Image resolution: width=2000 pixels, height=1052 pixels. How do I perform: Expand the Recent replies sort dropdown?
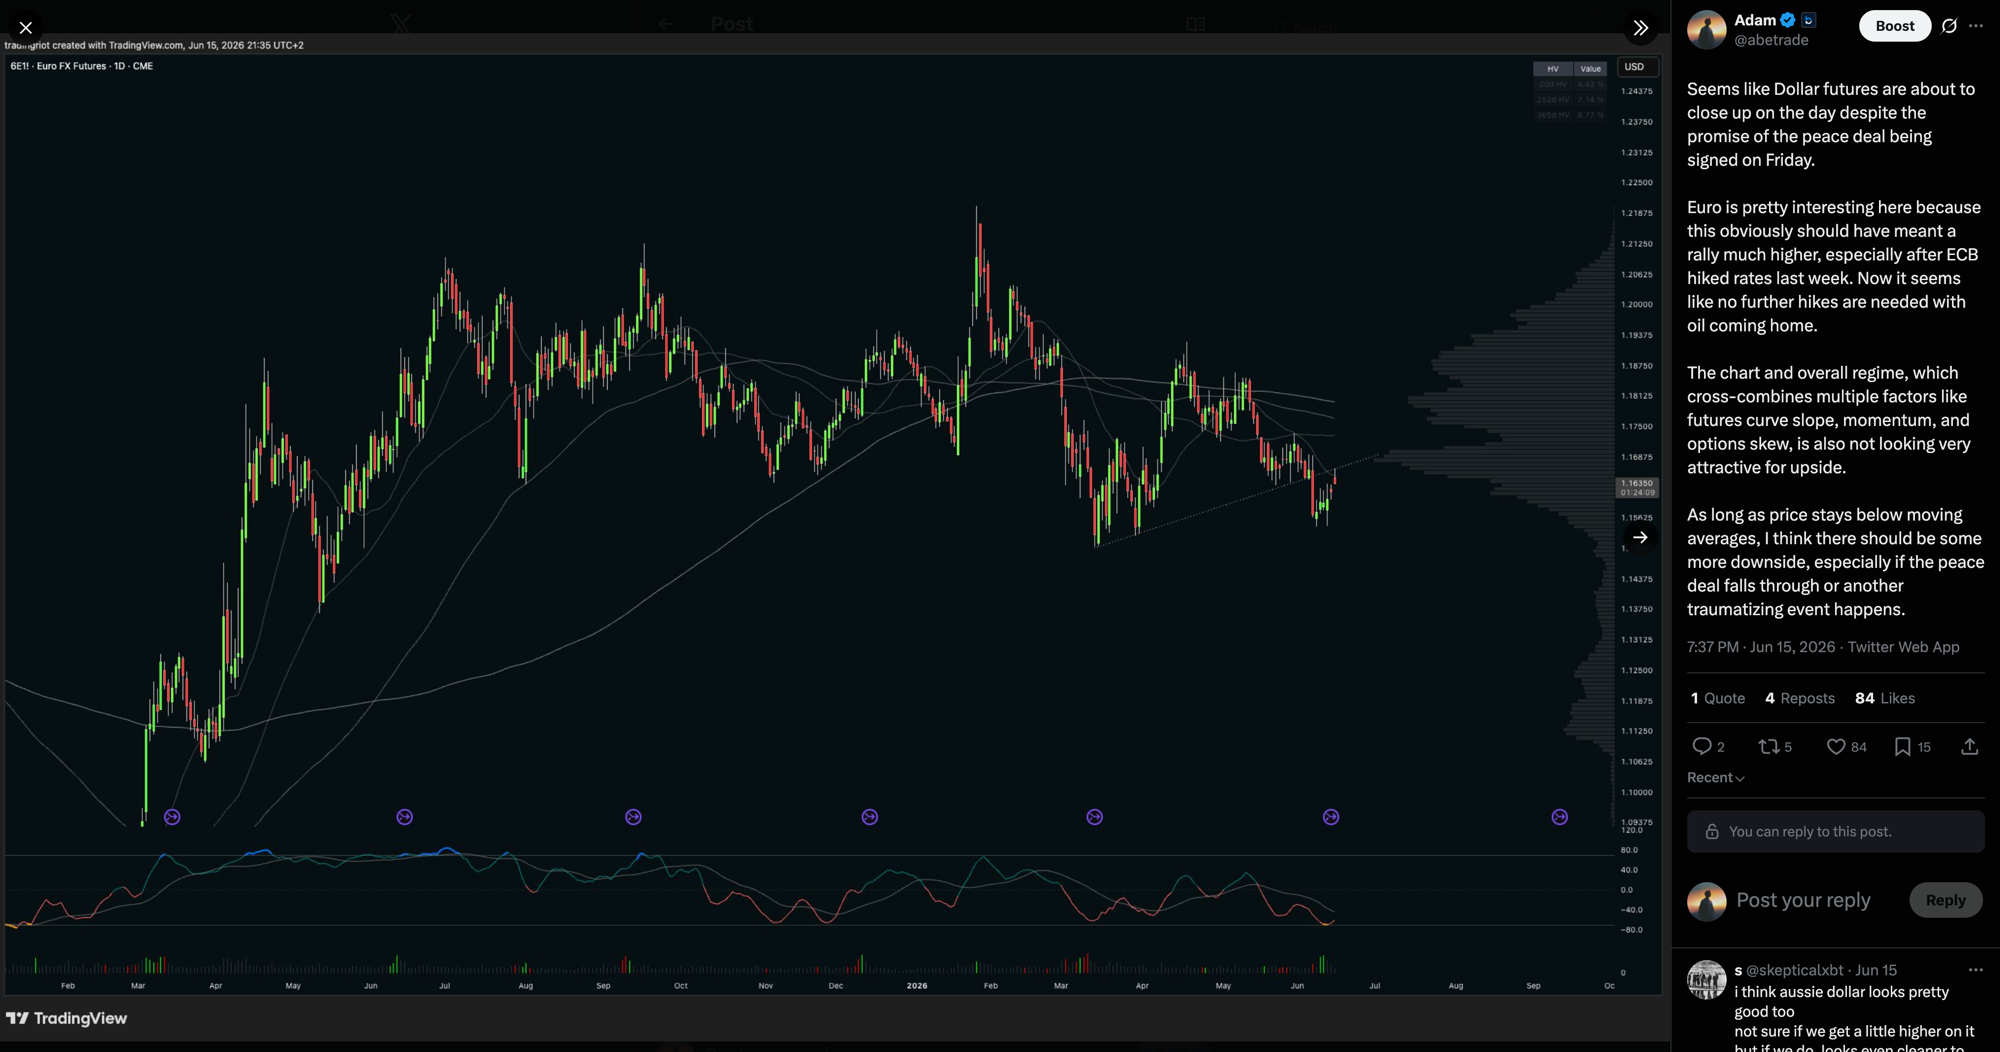point(1715,778)
